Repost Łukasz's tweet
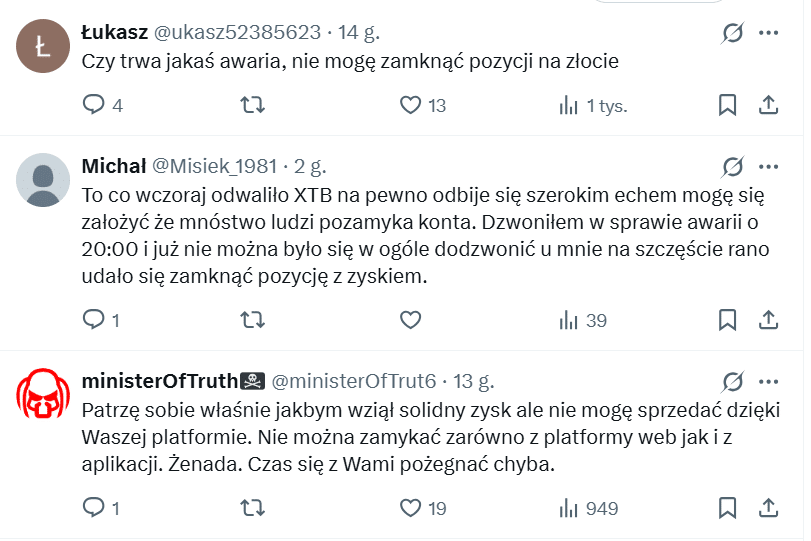This screenshot has height=541, width=811. 254,105
